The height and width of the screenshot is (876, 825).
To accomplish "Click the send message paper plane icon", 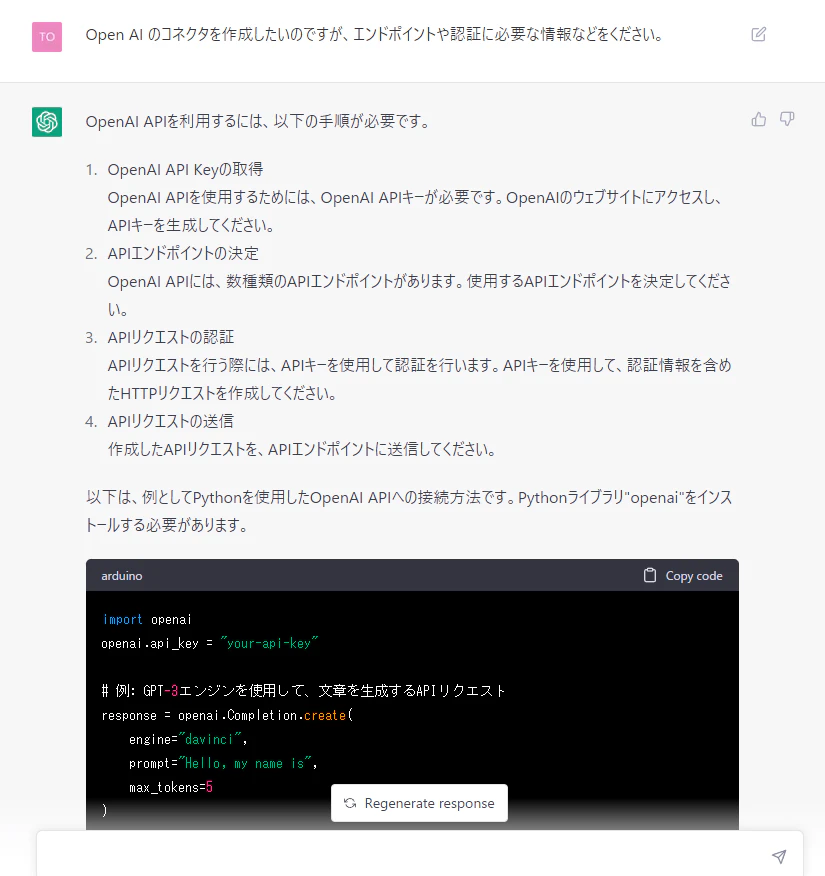I will click(x=779, y=855).
